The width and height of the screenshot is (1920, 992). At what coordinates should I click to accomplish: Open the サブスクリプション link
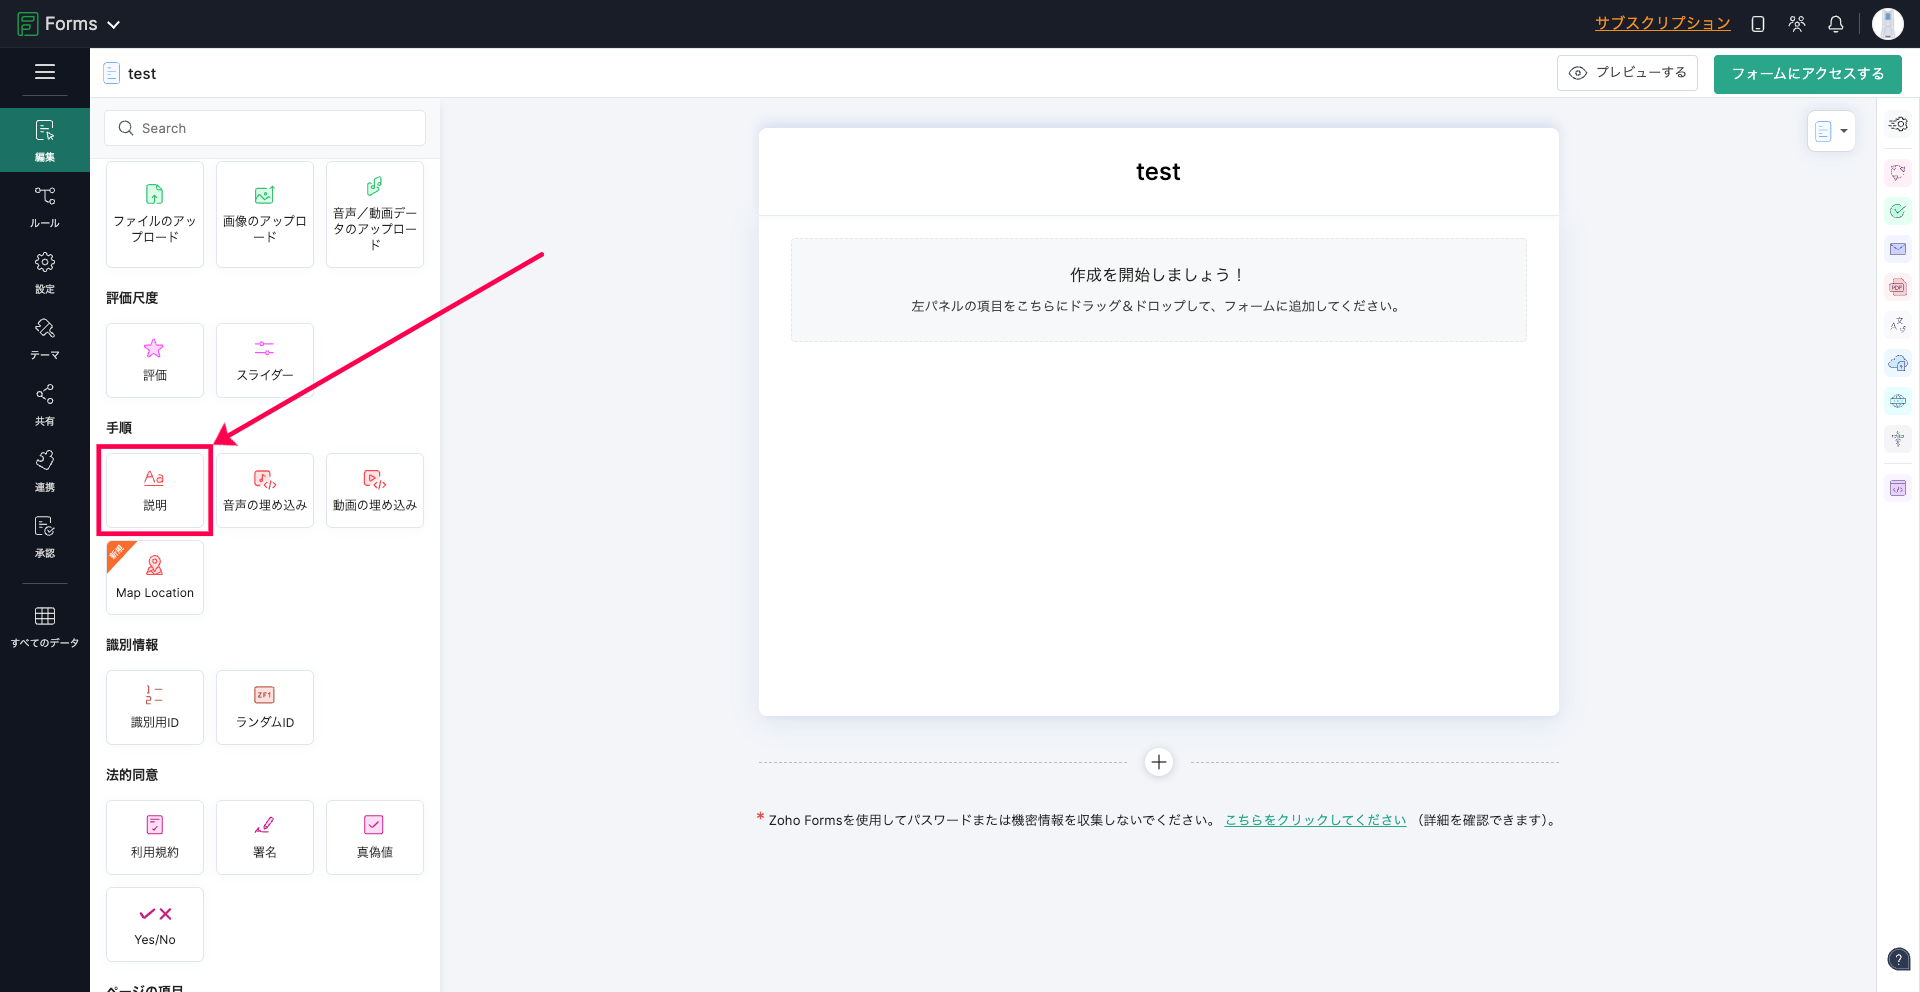(x=1662, y=24)
